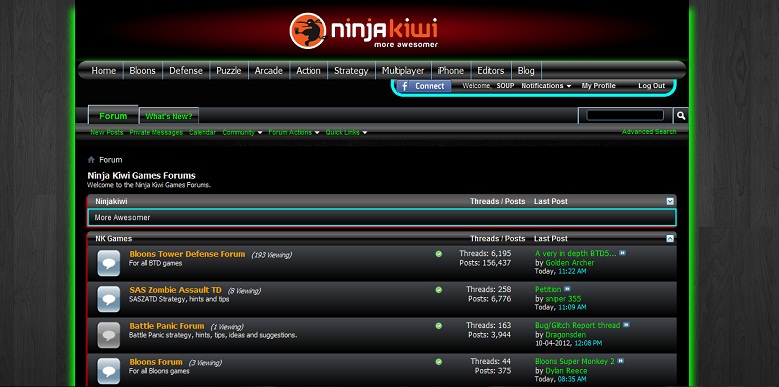Switch to the What's New? tab
Screen dimensions: 779x387
169,116
